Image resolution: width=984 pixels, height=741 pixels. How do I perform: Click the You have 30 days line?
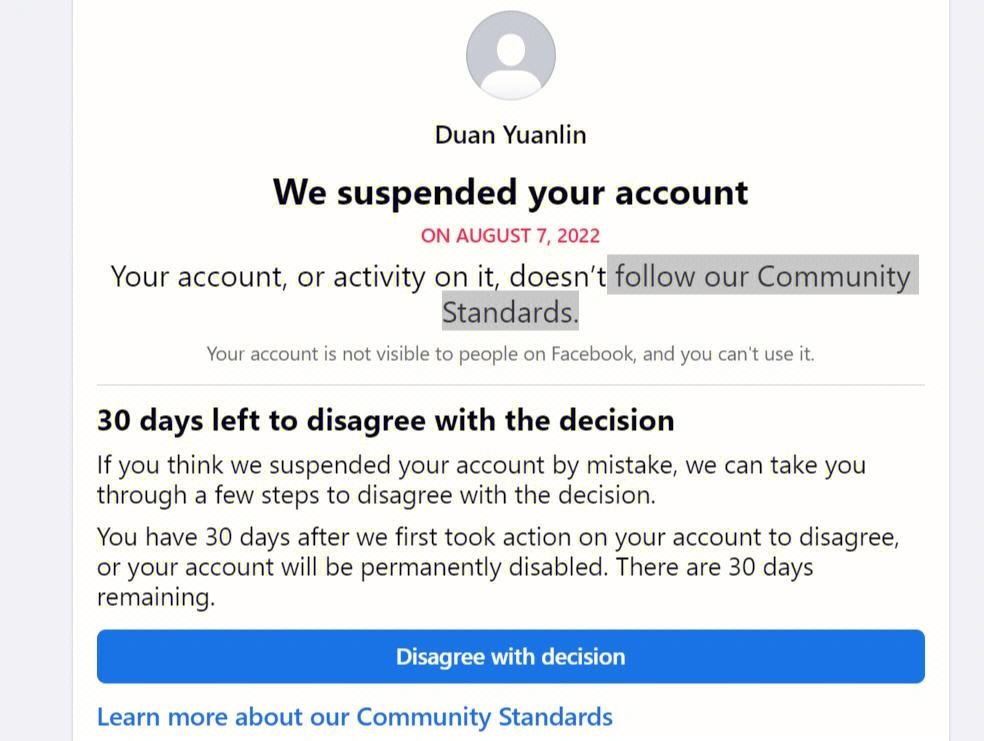498,537
